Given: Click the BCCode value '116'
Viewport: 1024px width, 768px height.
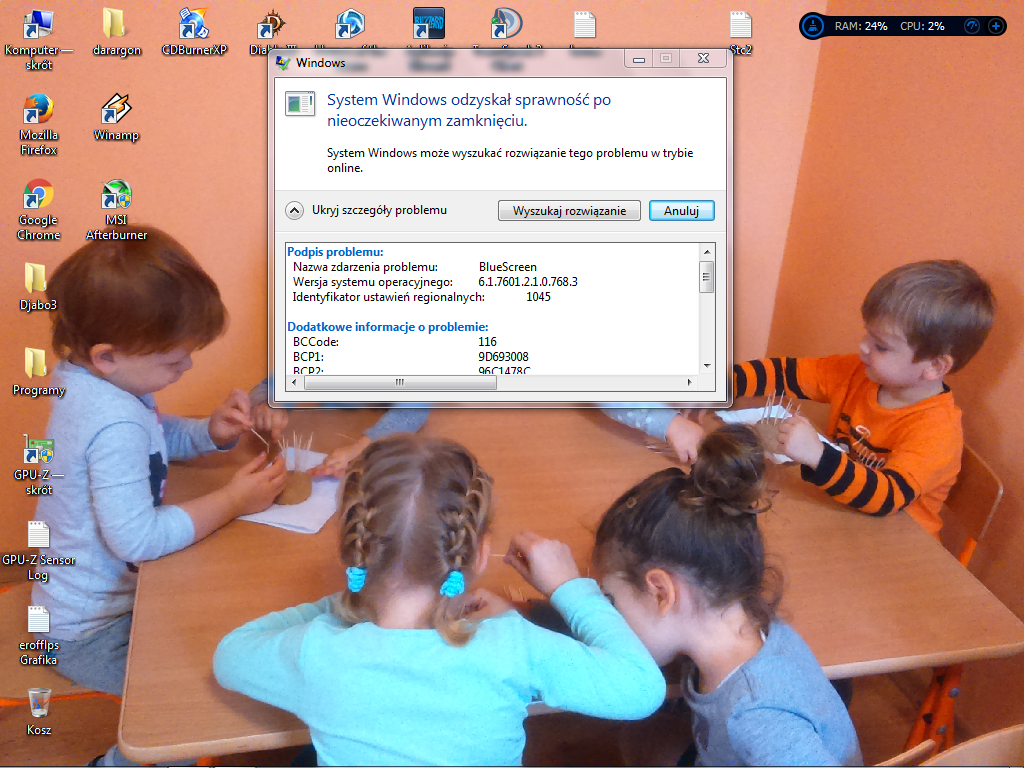Looking at the screenshot, I should (x=487, y=342).
